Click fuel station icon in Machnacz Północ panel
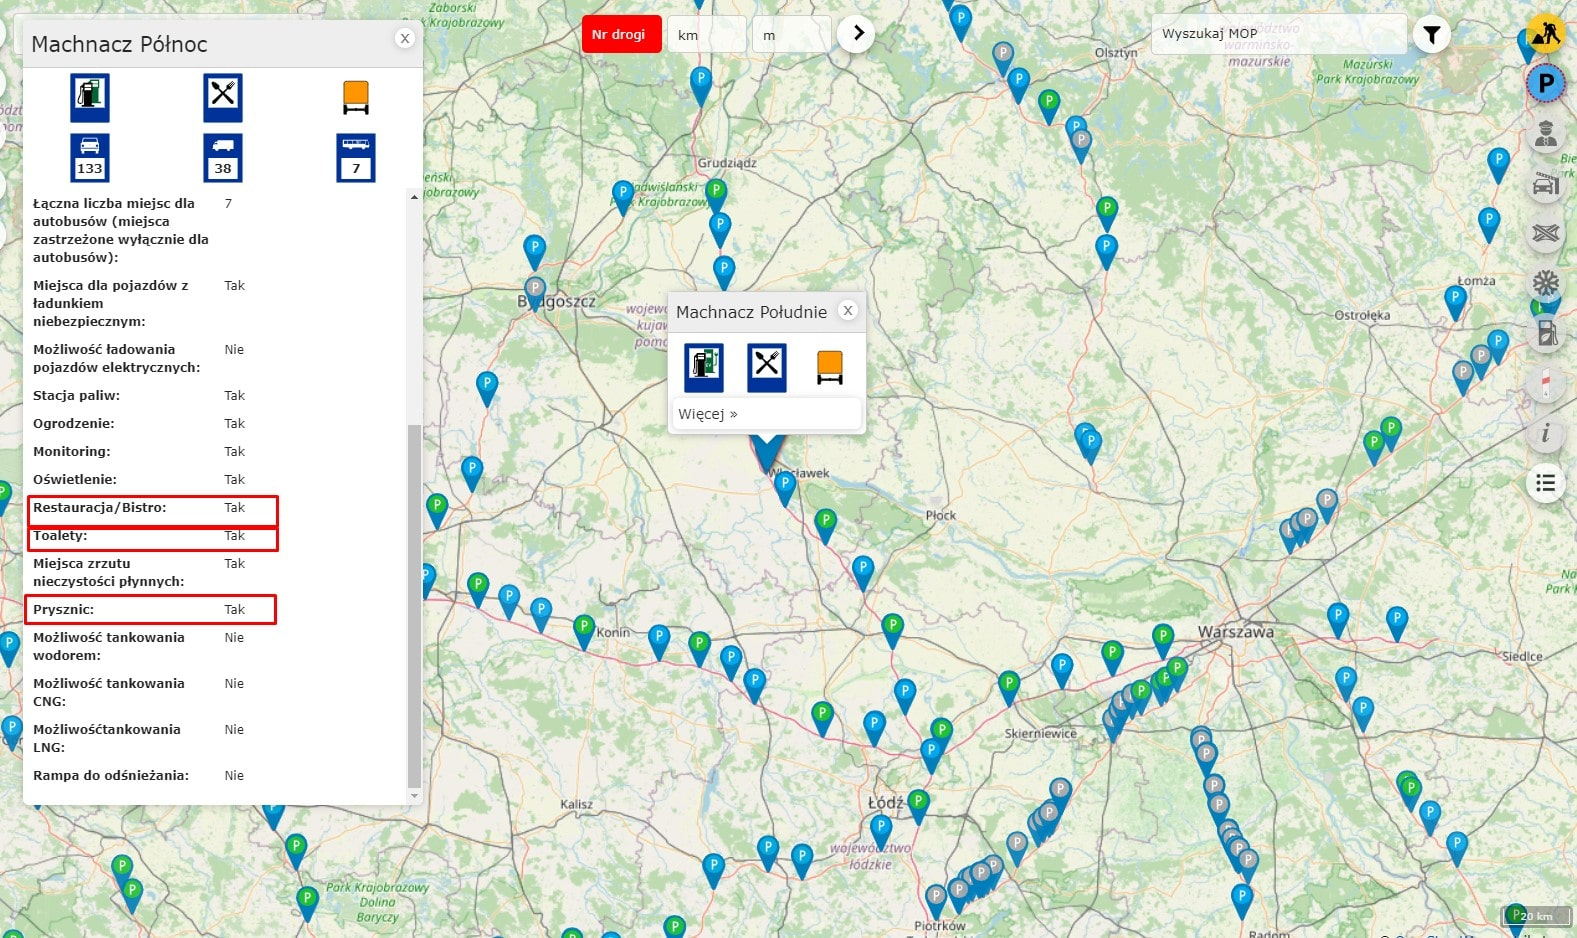Viewport: 1577px width, 938px height. click(90, 97)
